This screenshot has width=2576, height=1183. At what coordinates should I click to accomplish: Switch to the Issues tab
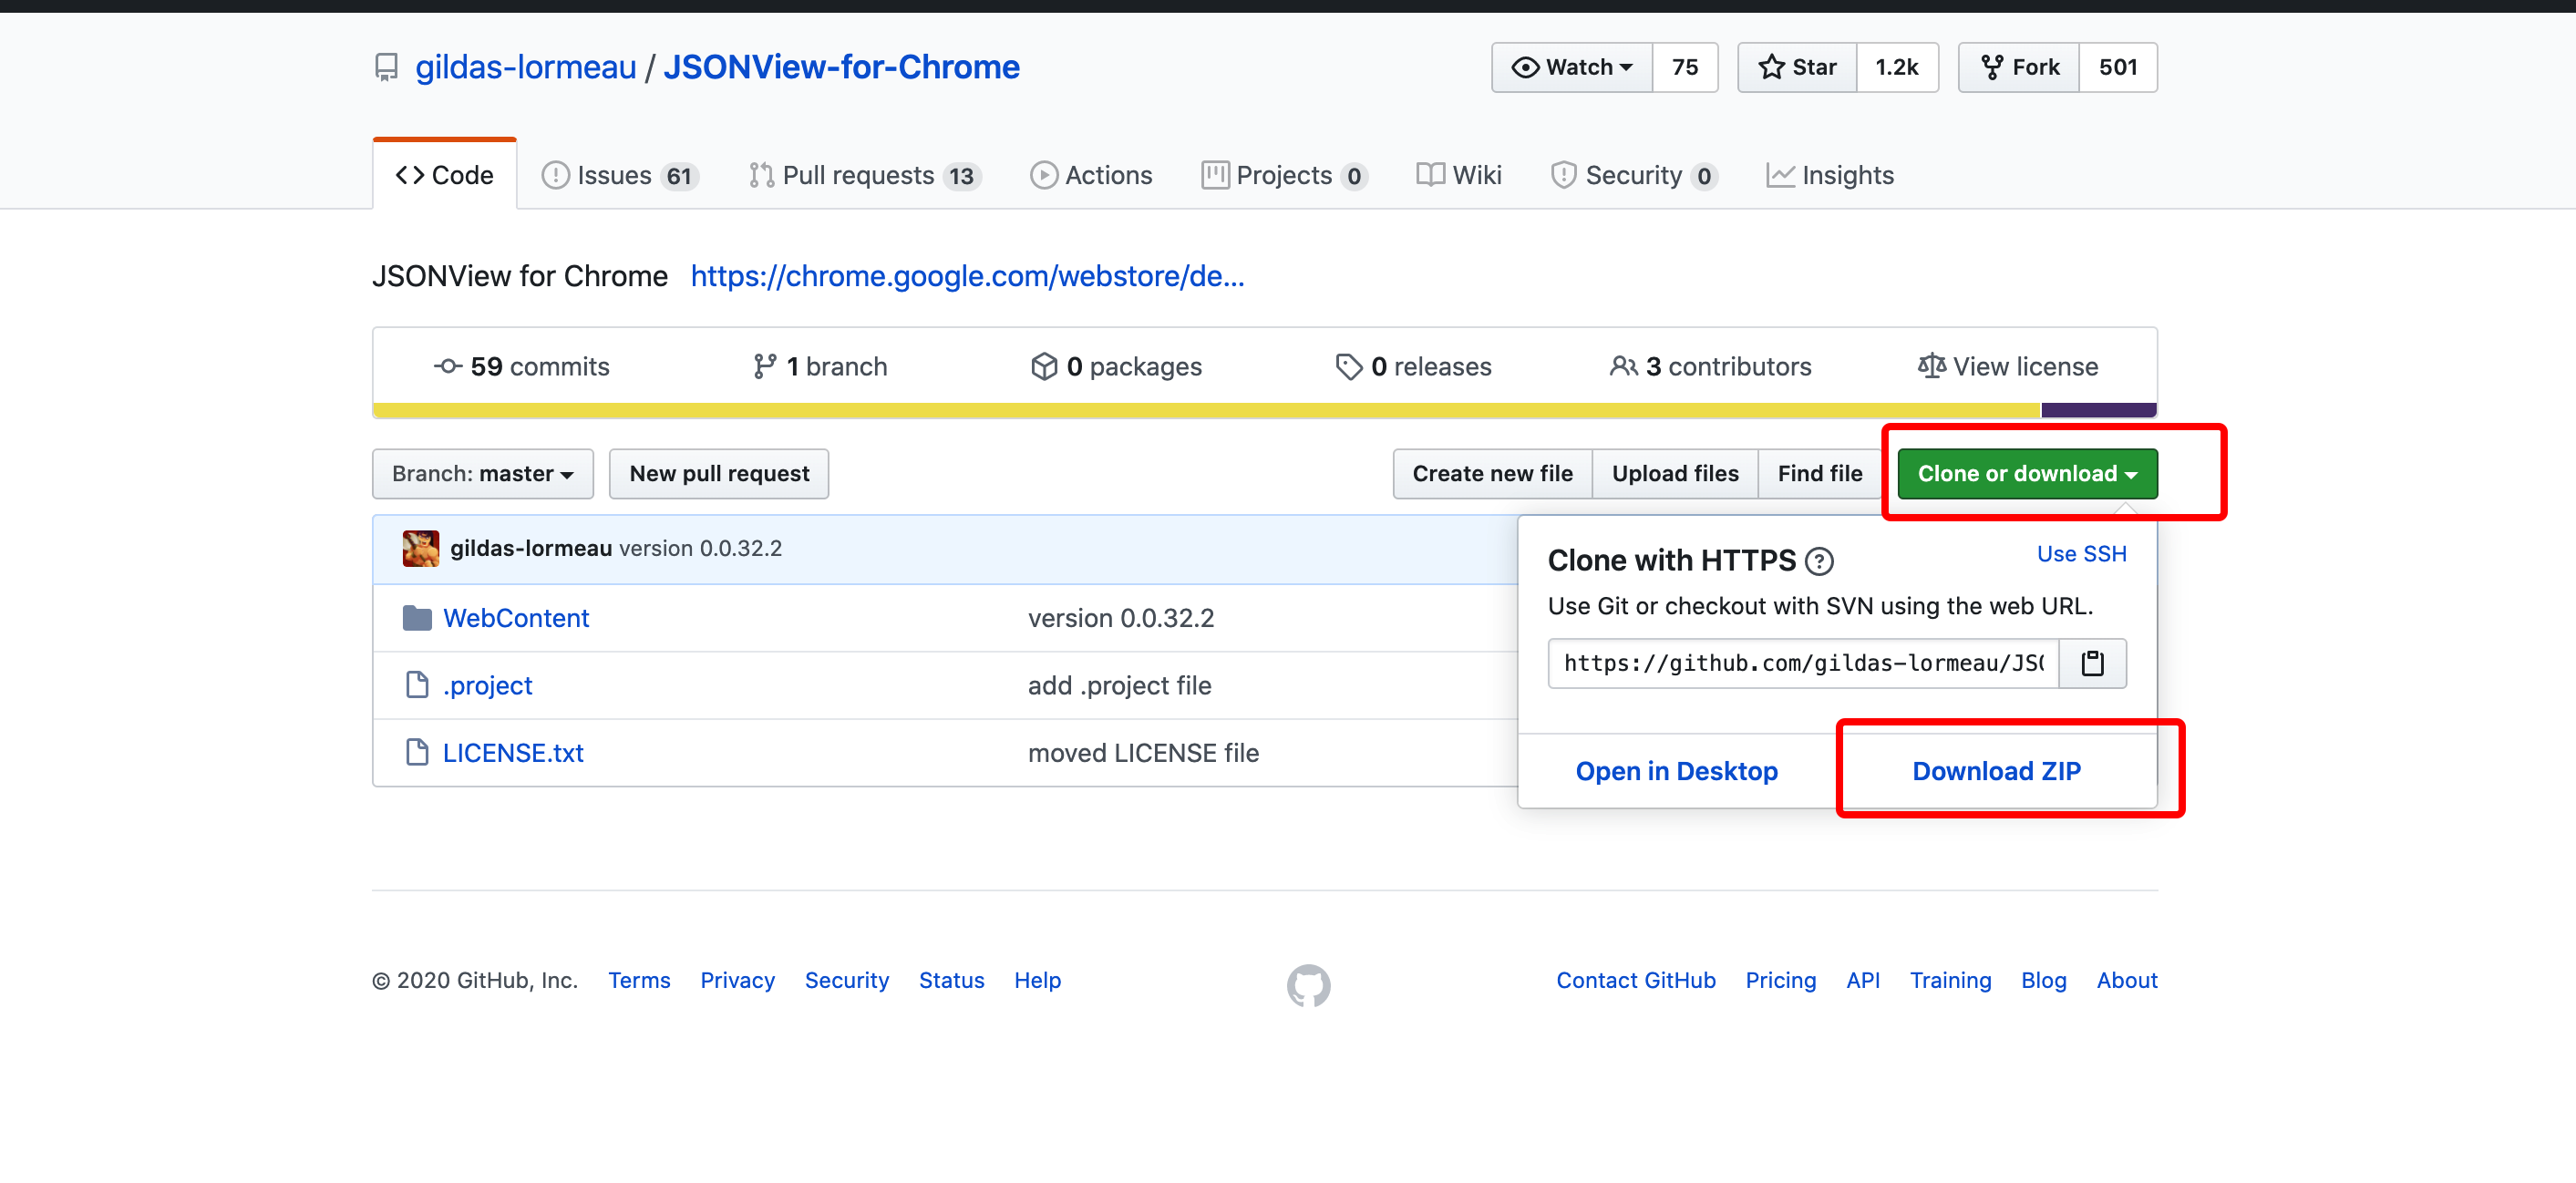coord(619,175)
